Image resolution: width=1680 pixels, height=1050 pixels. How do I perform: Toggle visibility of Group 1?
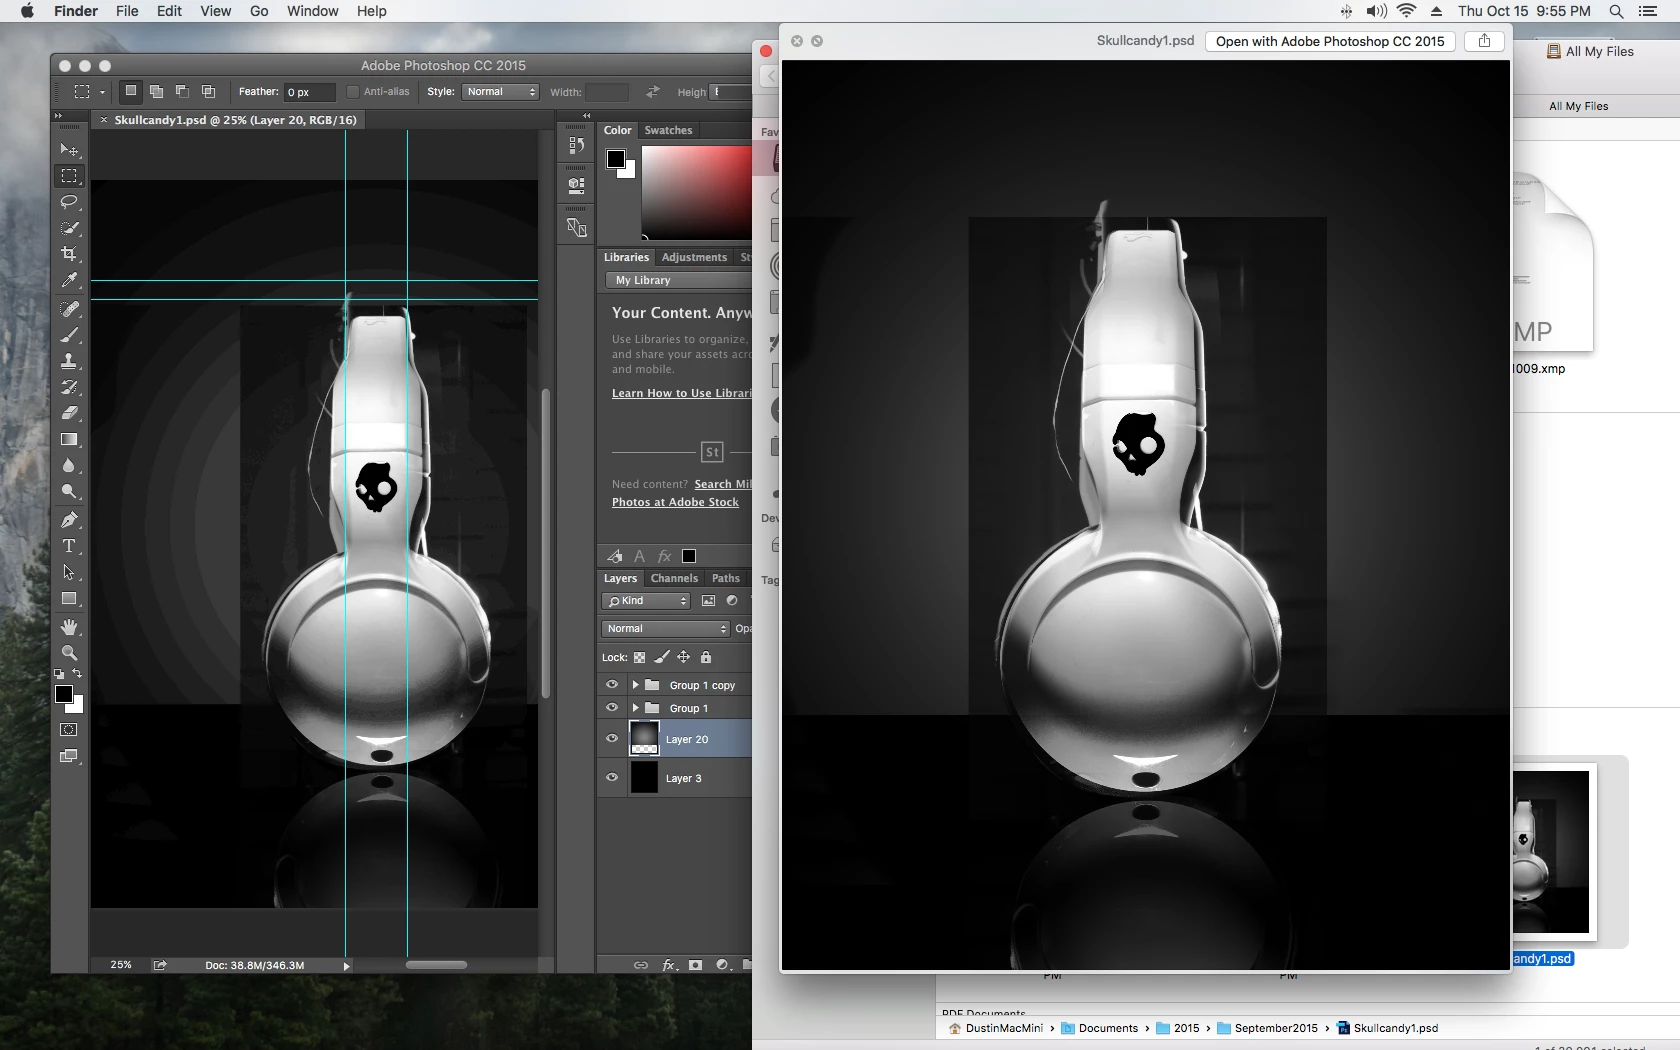click(612, 708)
